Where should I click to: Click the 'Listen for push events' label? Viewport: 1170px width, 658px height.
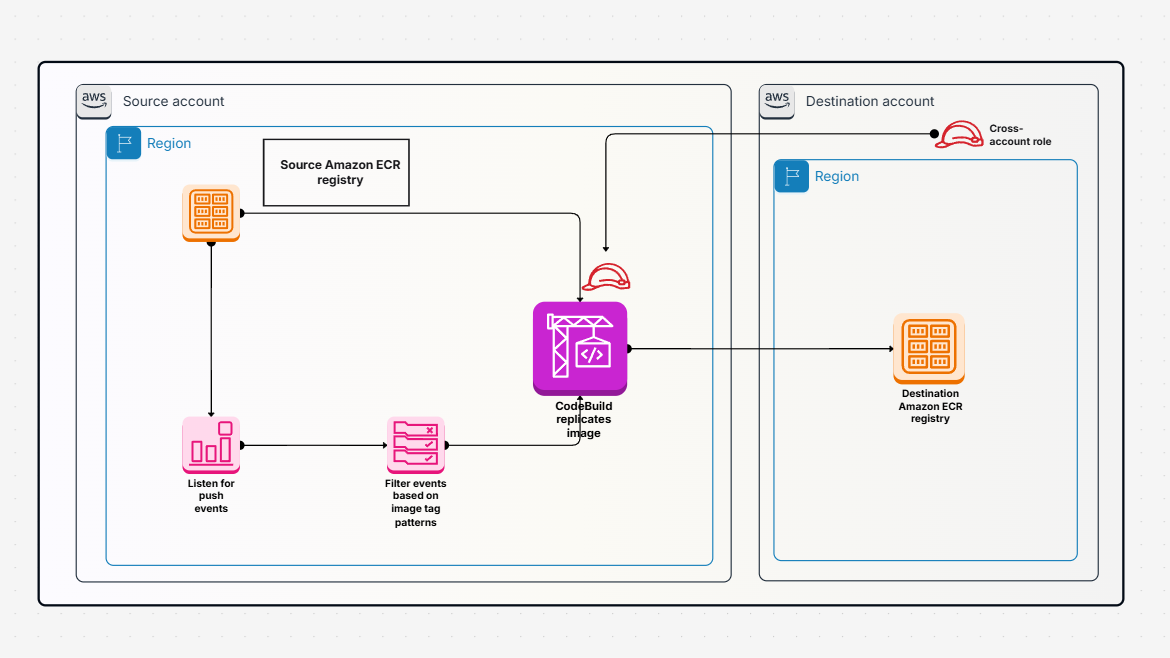pos(211,496)
